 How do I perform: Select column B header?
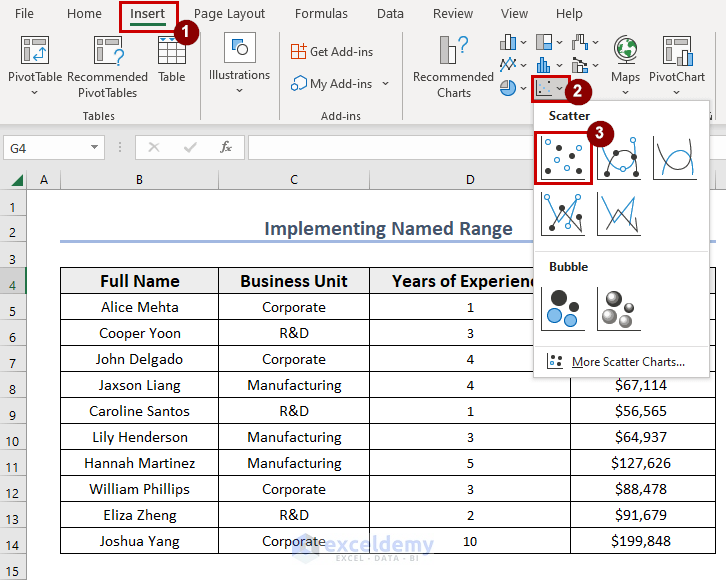(139, 180)
